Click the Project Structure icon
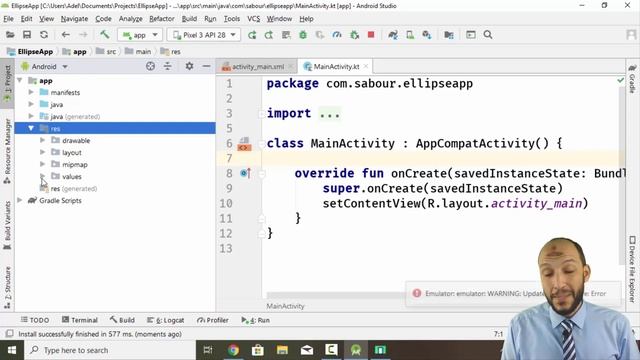This screenshot has height=360, width=640. coord(449,35)
